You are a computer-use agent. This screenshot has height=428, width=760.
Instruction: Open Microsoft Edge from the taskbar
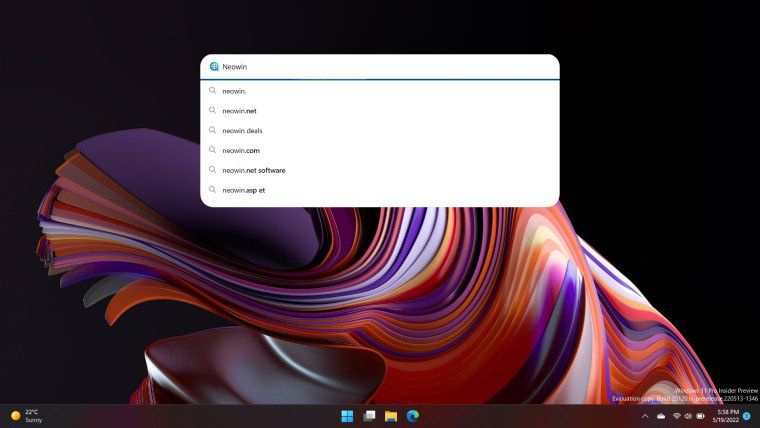412,416
